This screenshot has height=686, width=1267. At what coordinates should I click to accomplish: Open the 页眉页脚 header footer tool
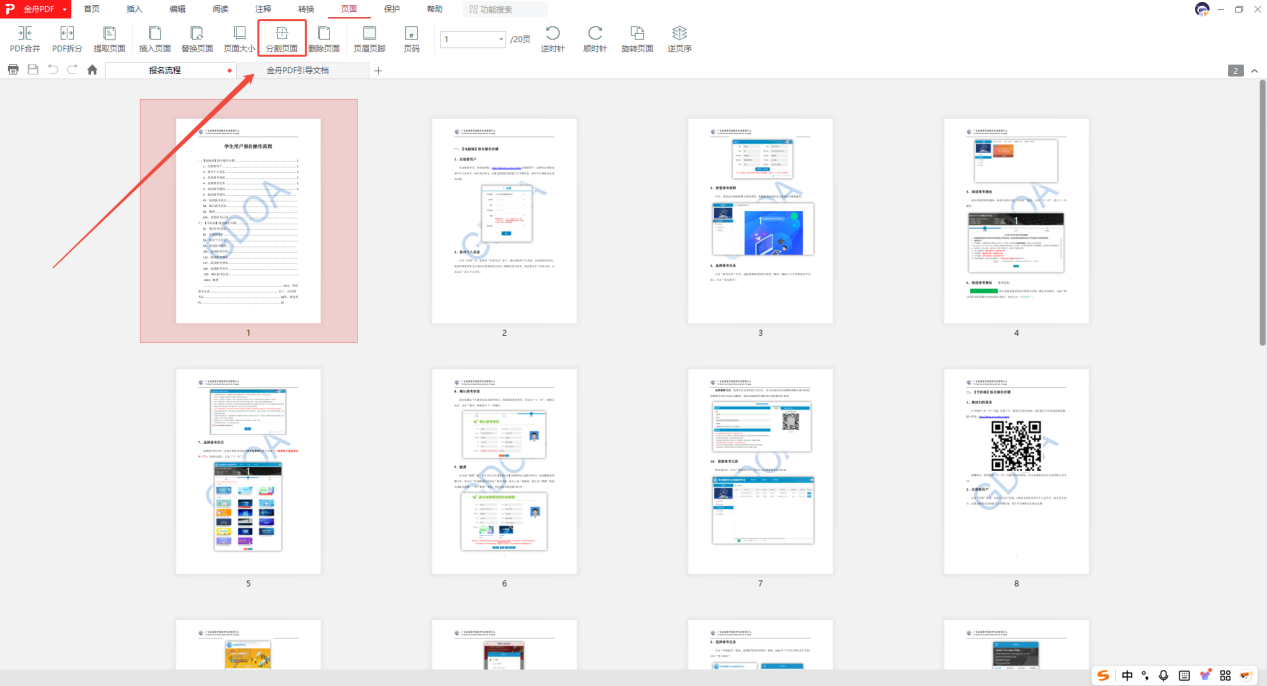point(369,40)
